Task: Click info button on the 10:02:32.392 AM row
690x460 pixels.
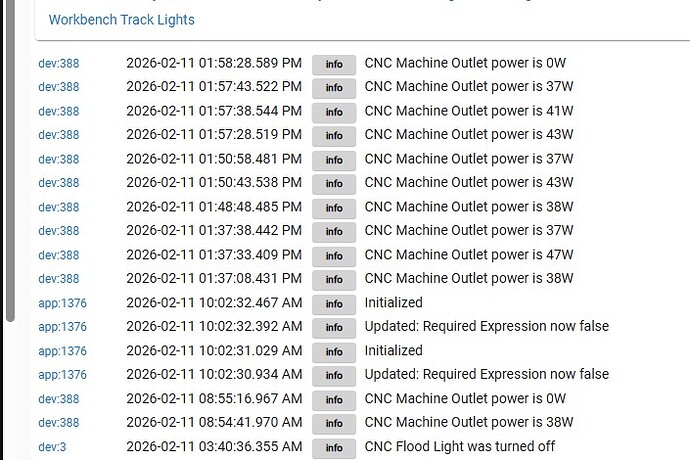Action: click(334, 327)
